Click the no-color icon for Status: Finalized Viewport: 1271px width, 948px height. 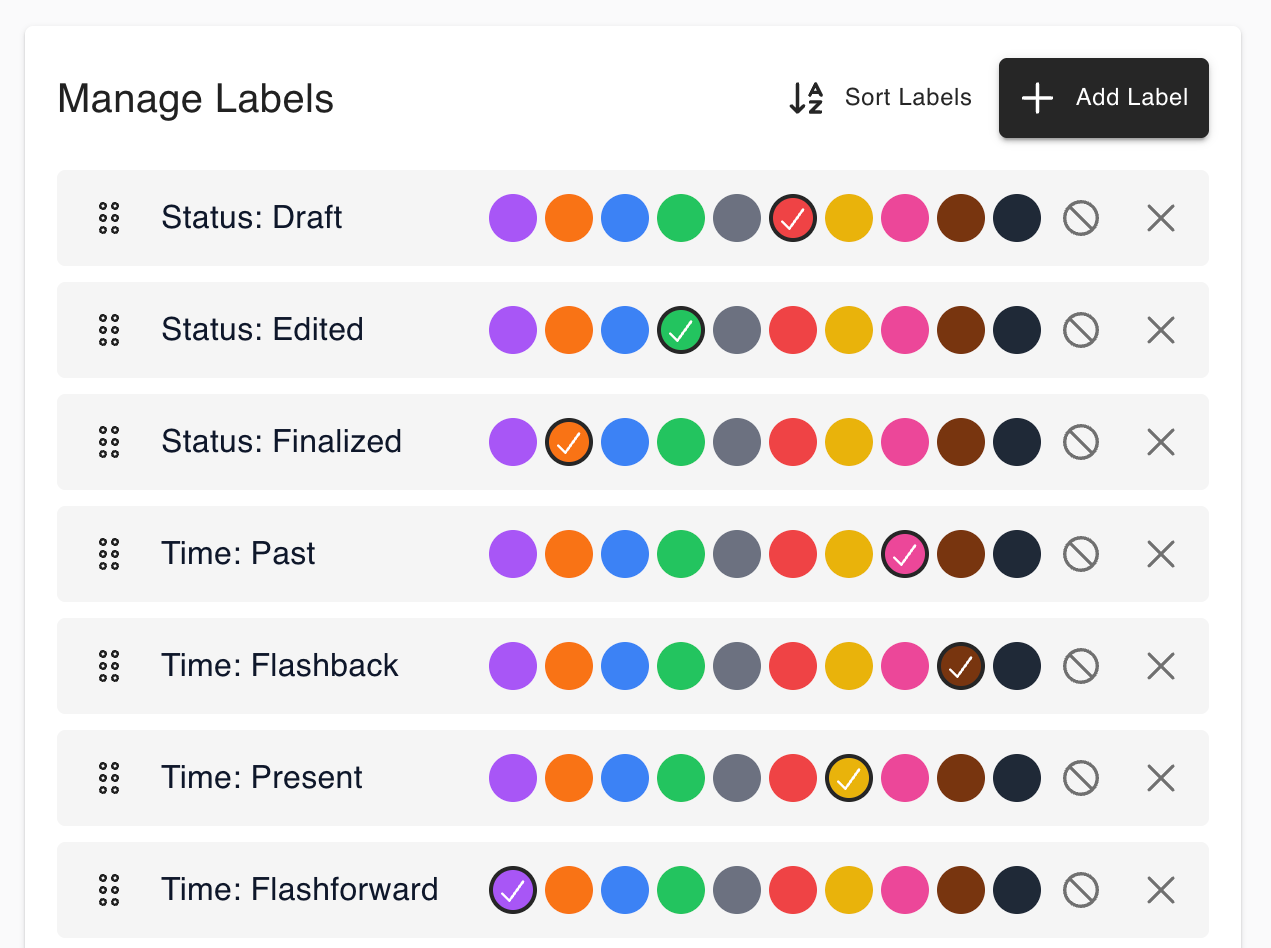pyautogui.click(x=1081, y=441)
